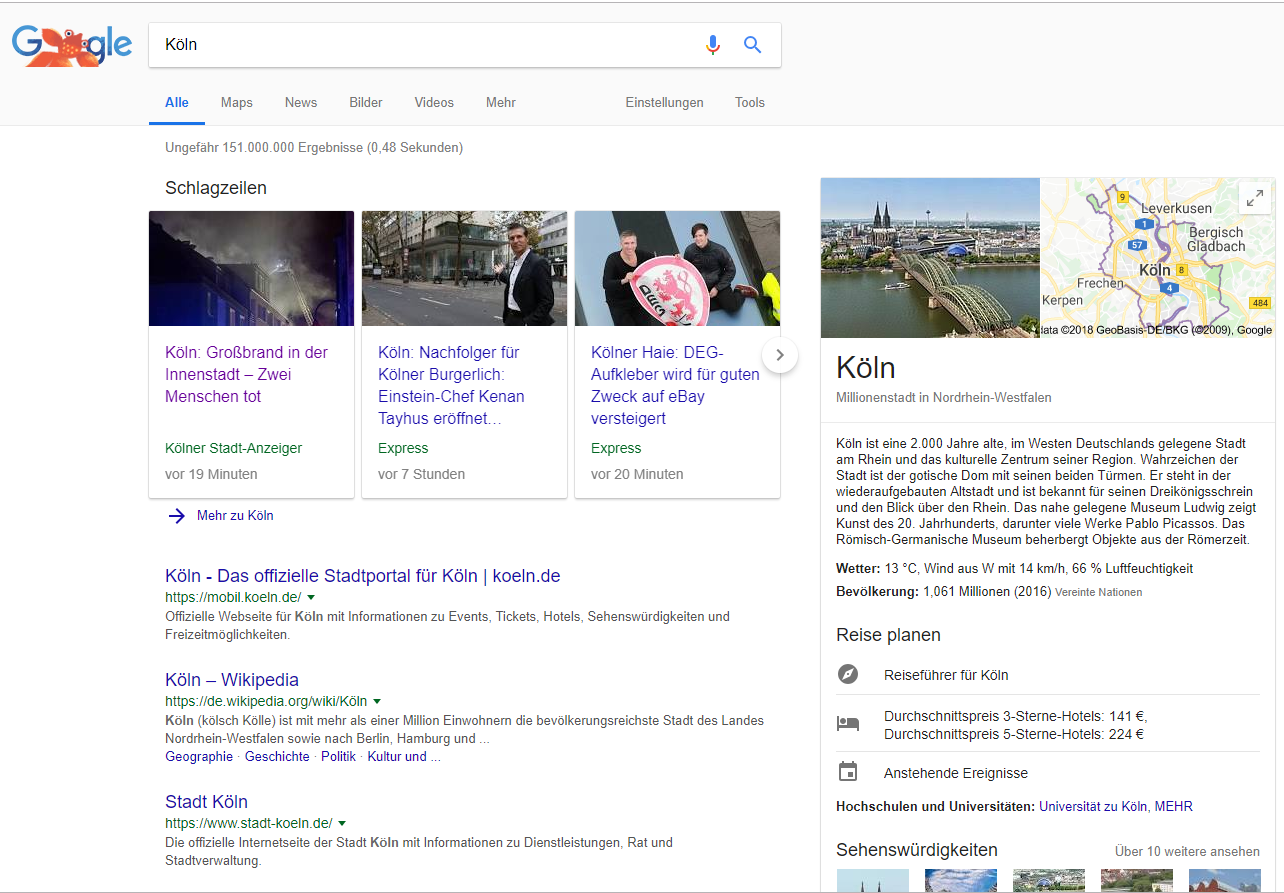Open the Köln – Wikipedia result

tap(232, 680)
